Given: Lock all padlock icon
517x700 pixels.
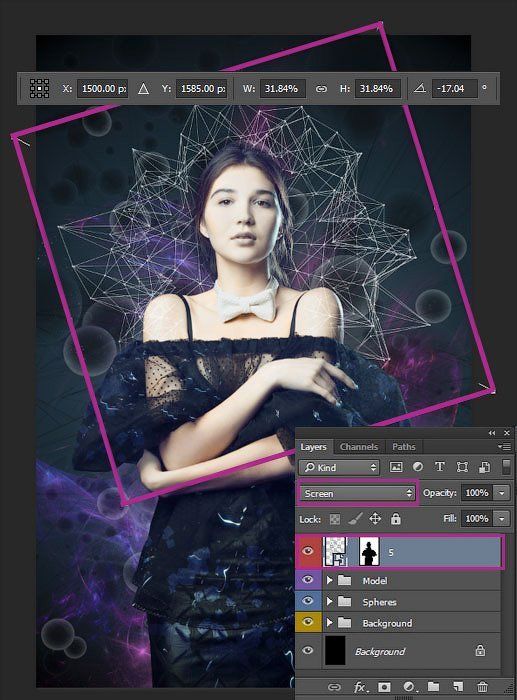Looking at the screenshot, I should (x=396, y=519).
